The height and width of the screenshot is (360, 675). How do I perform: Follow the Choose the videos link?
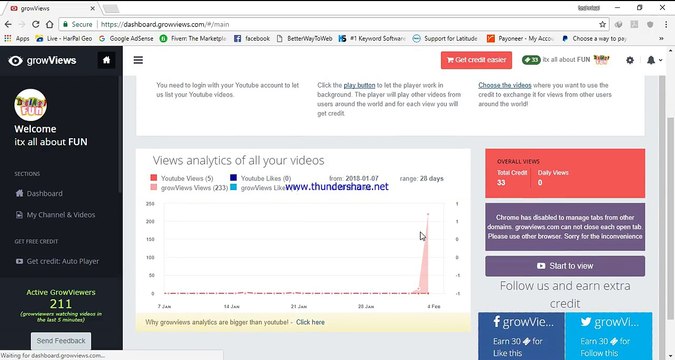tap(505, 85)
